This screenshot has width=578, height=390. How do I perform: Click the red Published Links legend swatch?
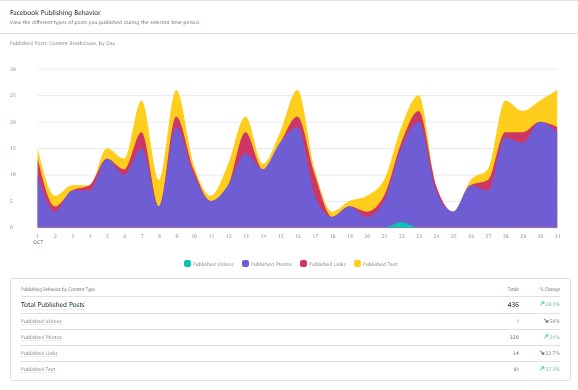pos(303,264)
